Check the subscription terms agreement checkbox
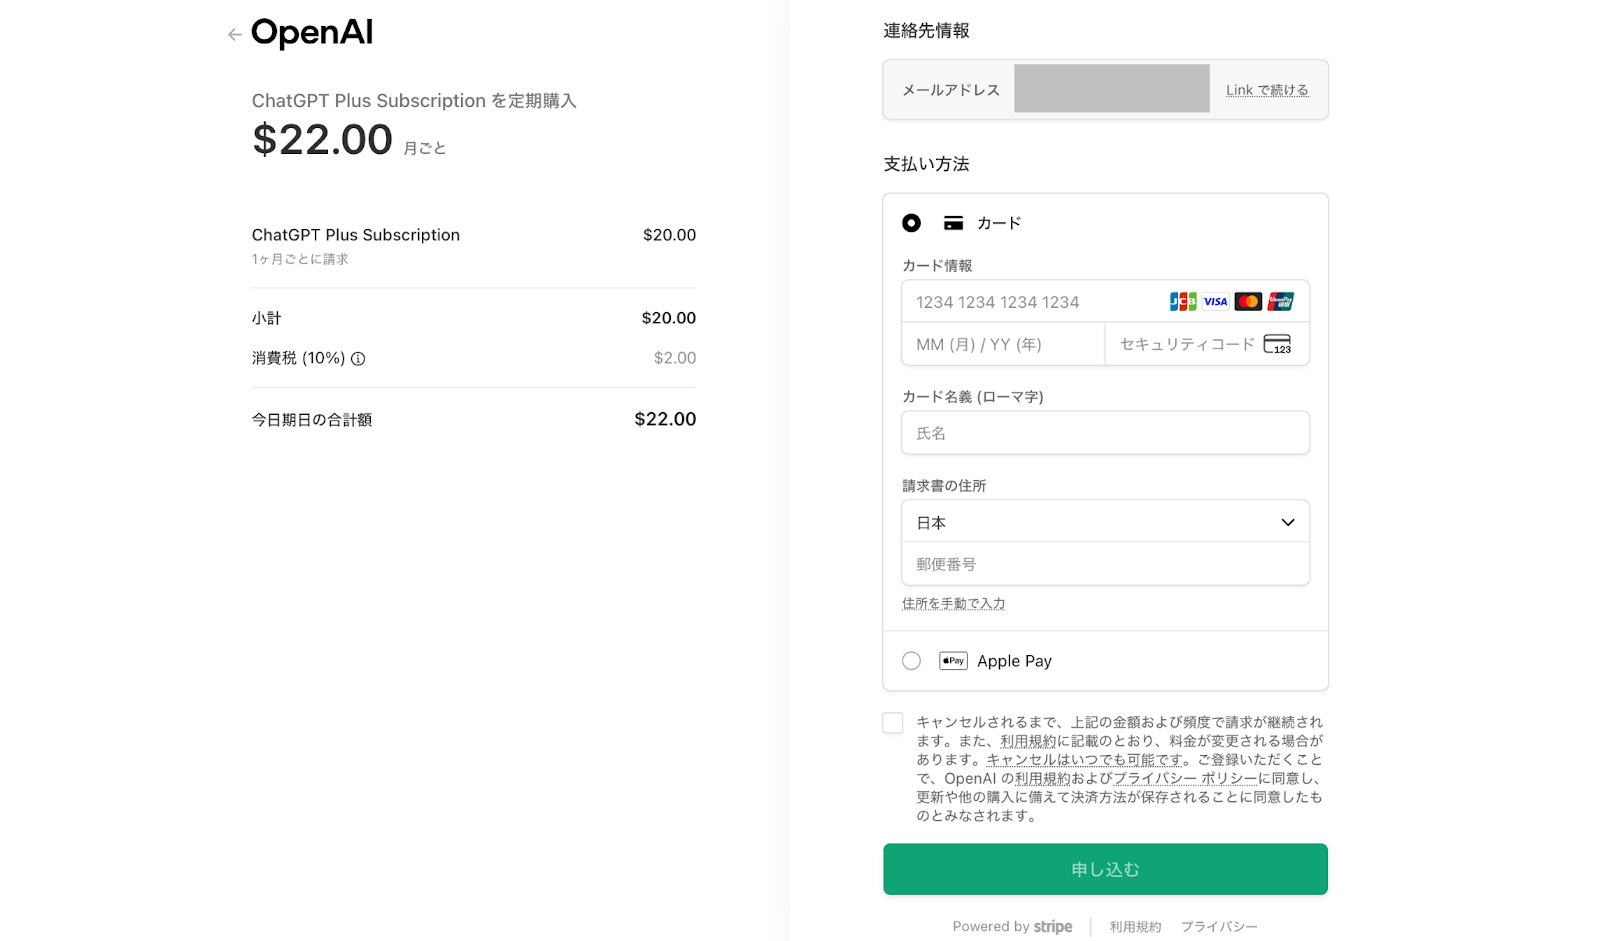1600x941 pixels. [x=893, y=723]
